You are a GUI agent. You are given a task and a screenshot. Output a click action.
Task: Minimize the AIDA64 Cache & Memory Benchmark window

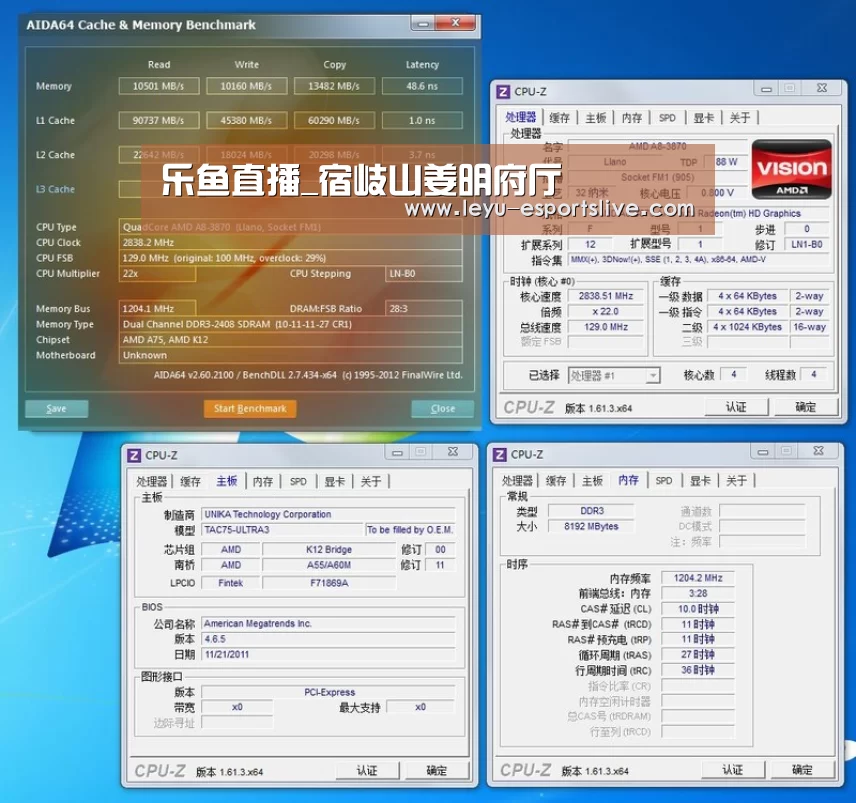423,23
